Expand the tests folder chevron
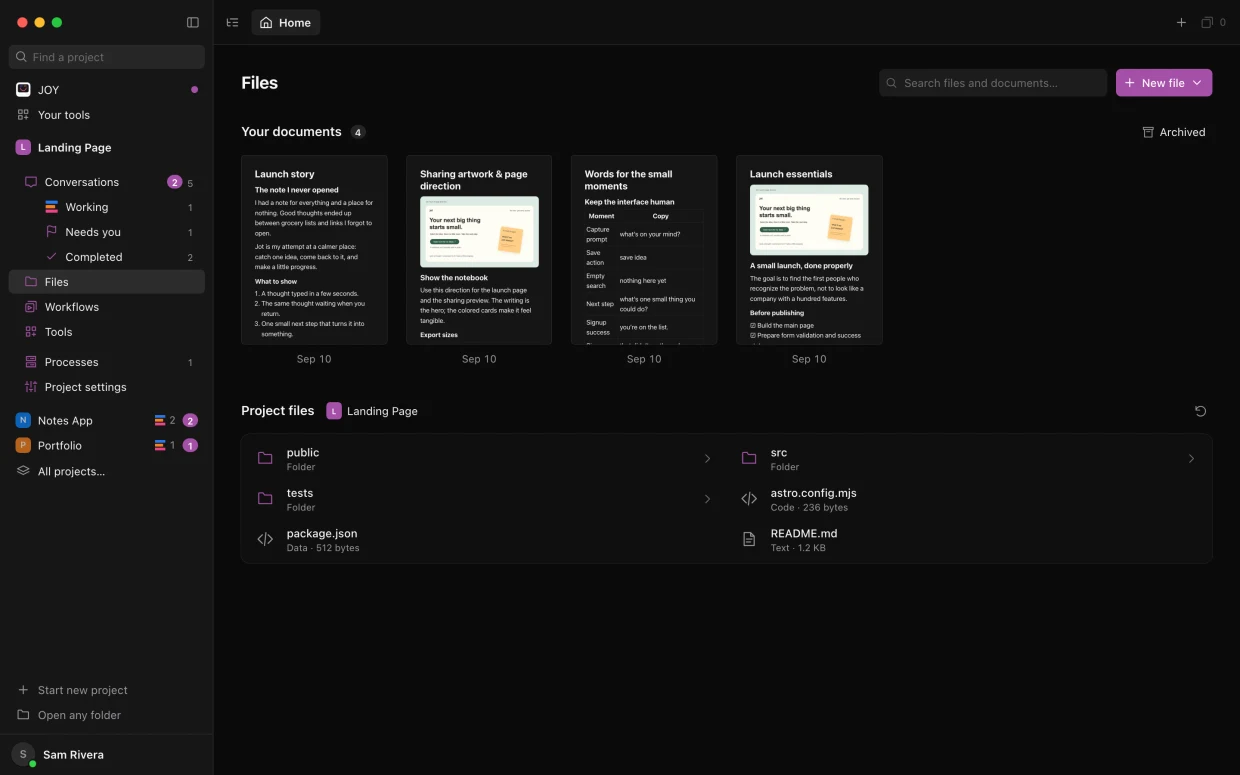 click(x=707, y=499)
